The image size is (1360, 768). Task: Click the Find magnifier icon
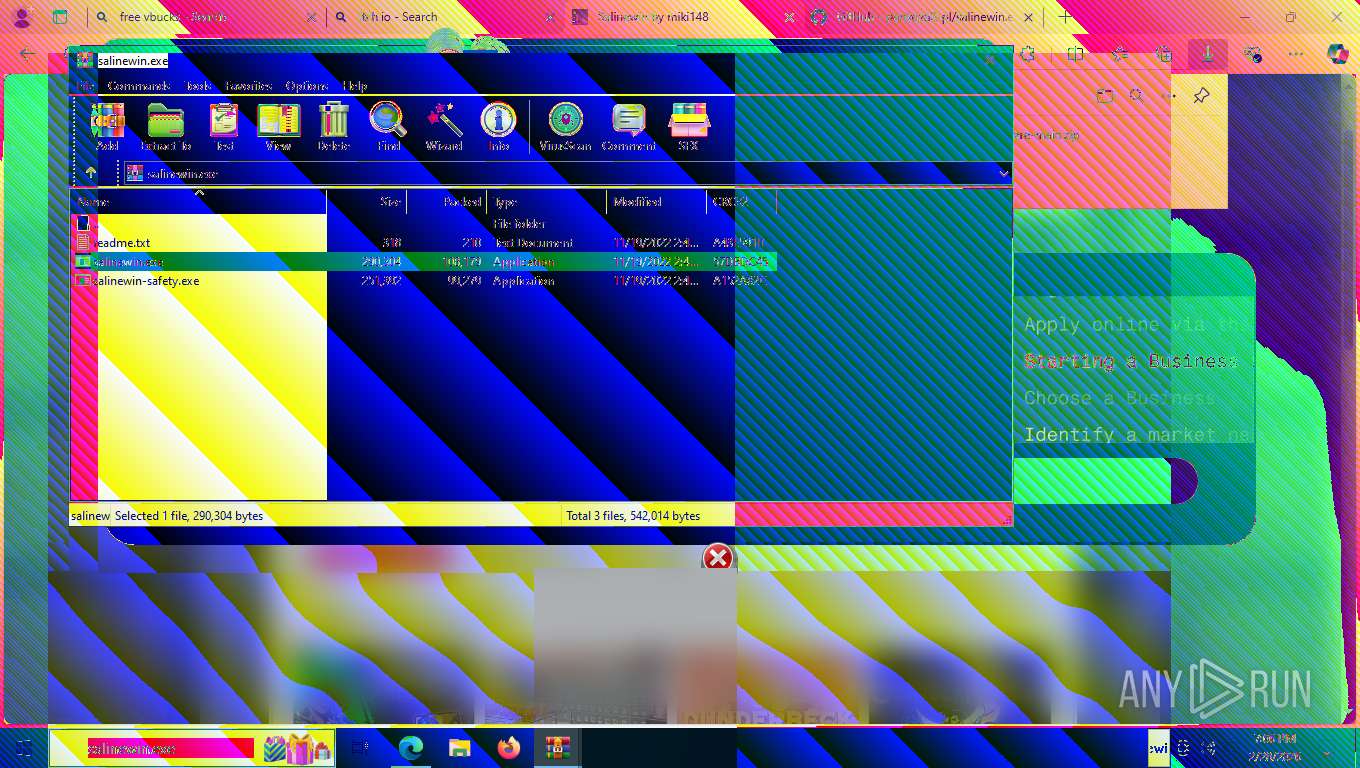click(388, 127)
